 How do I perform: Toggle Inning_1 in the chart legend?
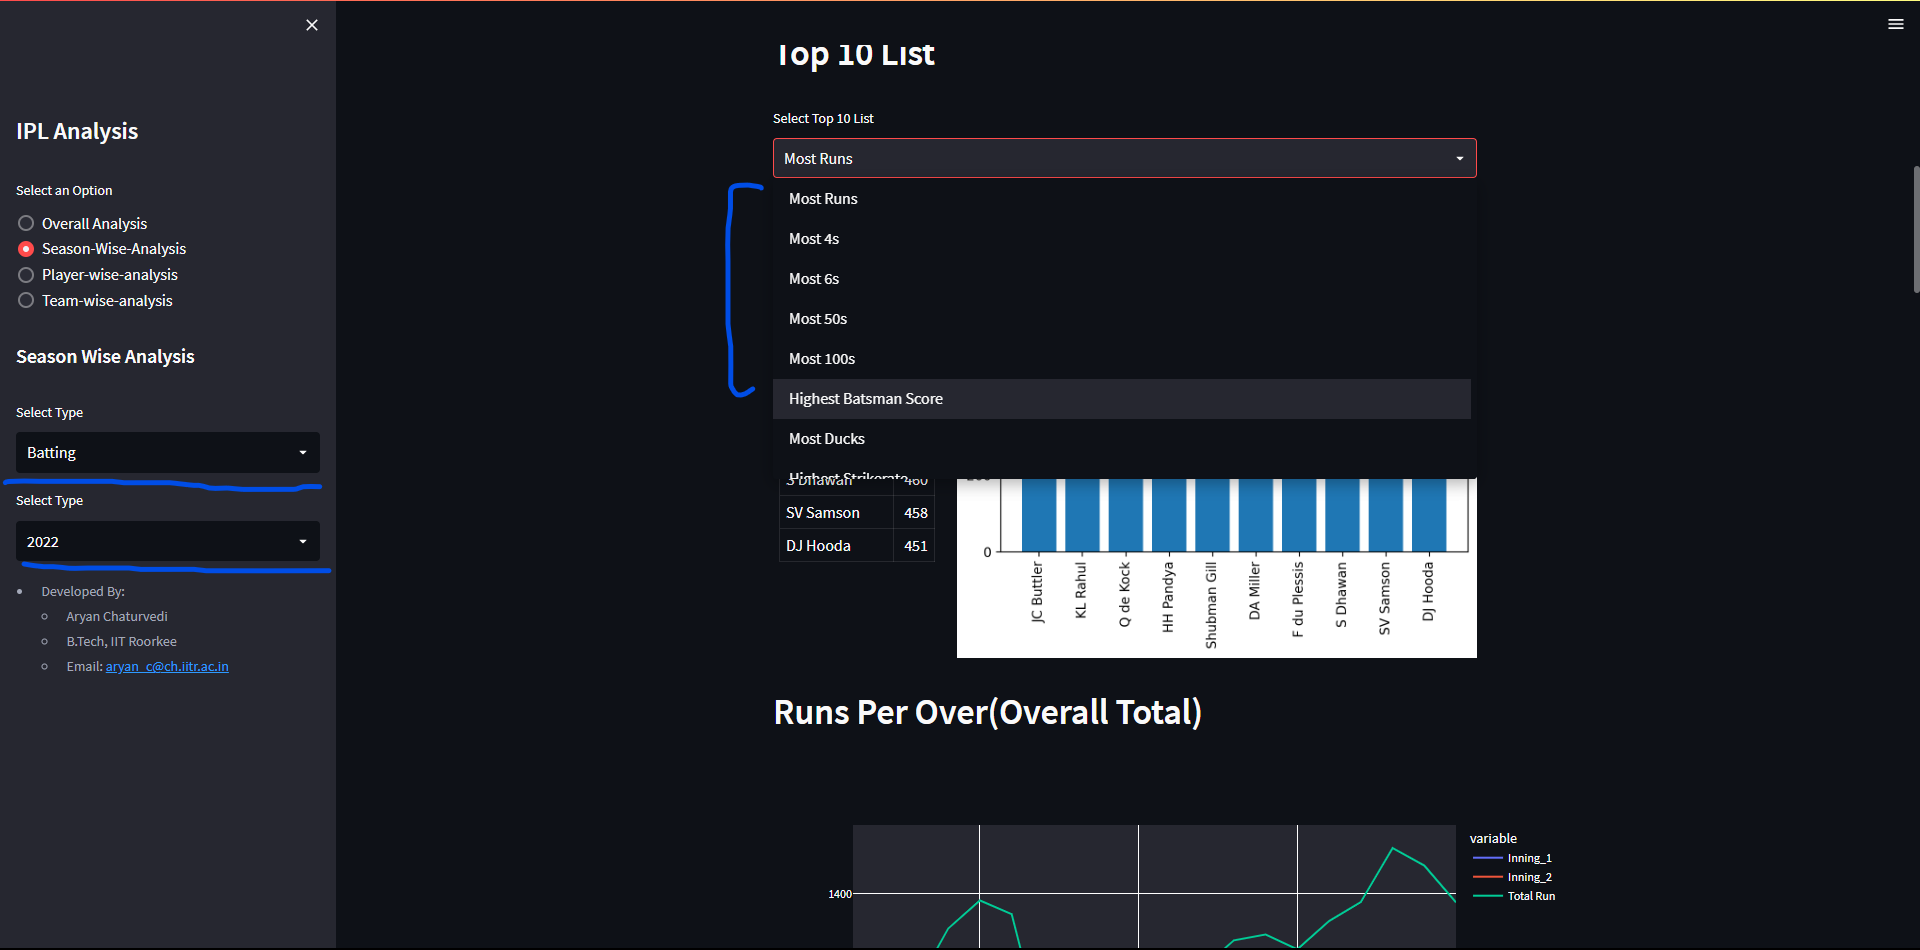click(x=1529, y=857)
